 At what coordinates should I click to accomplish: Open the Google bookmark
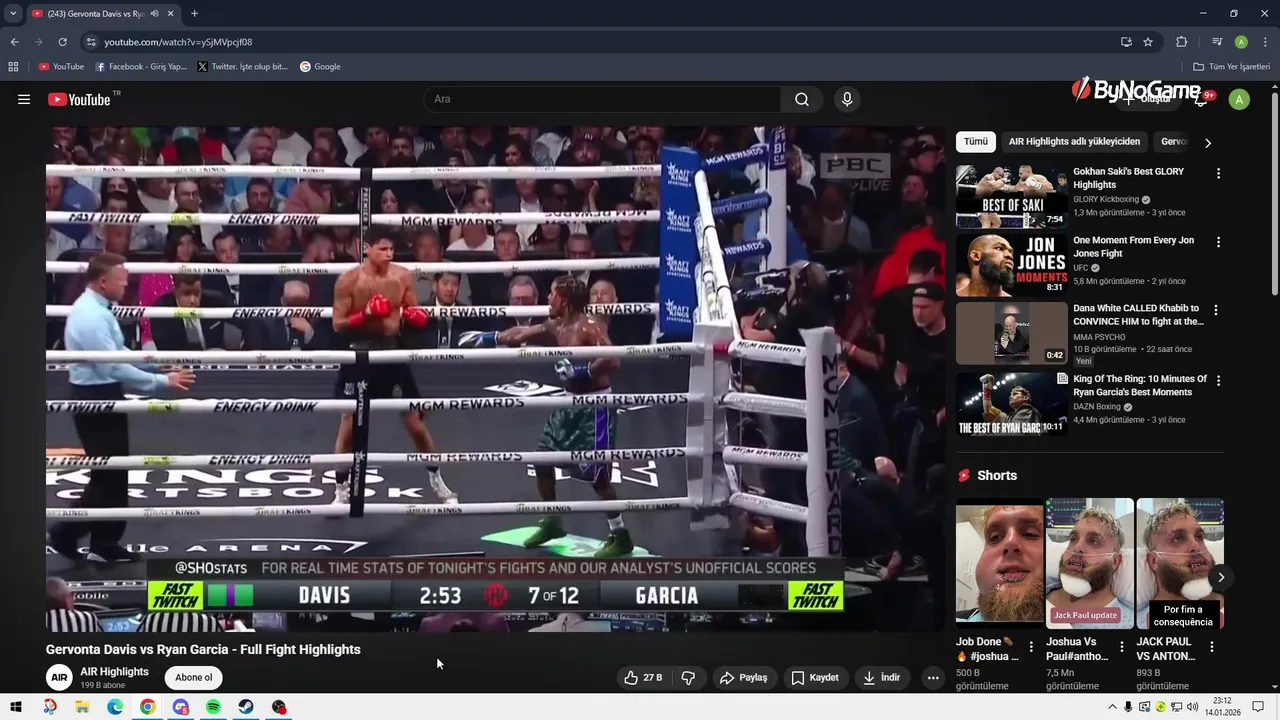tap(320, 67)
